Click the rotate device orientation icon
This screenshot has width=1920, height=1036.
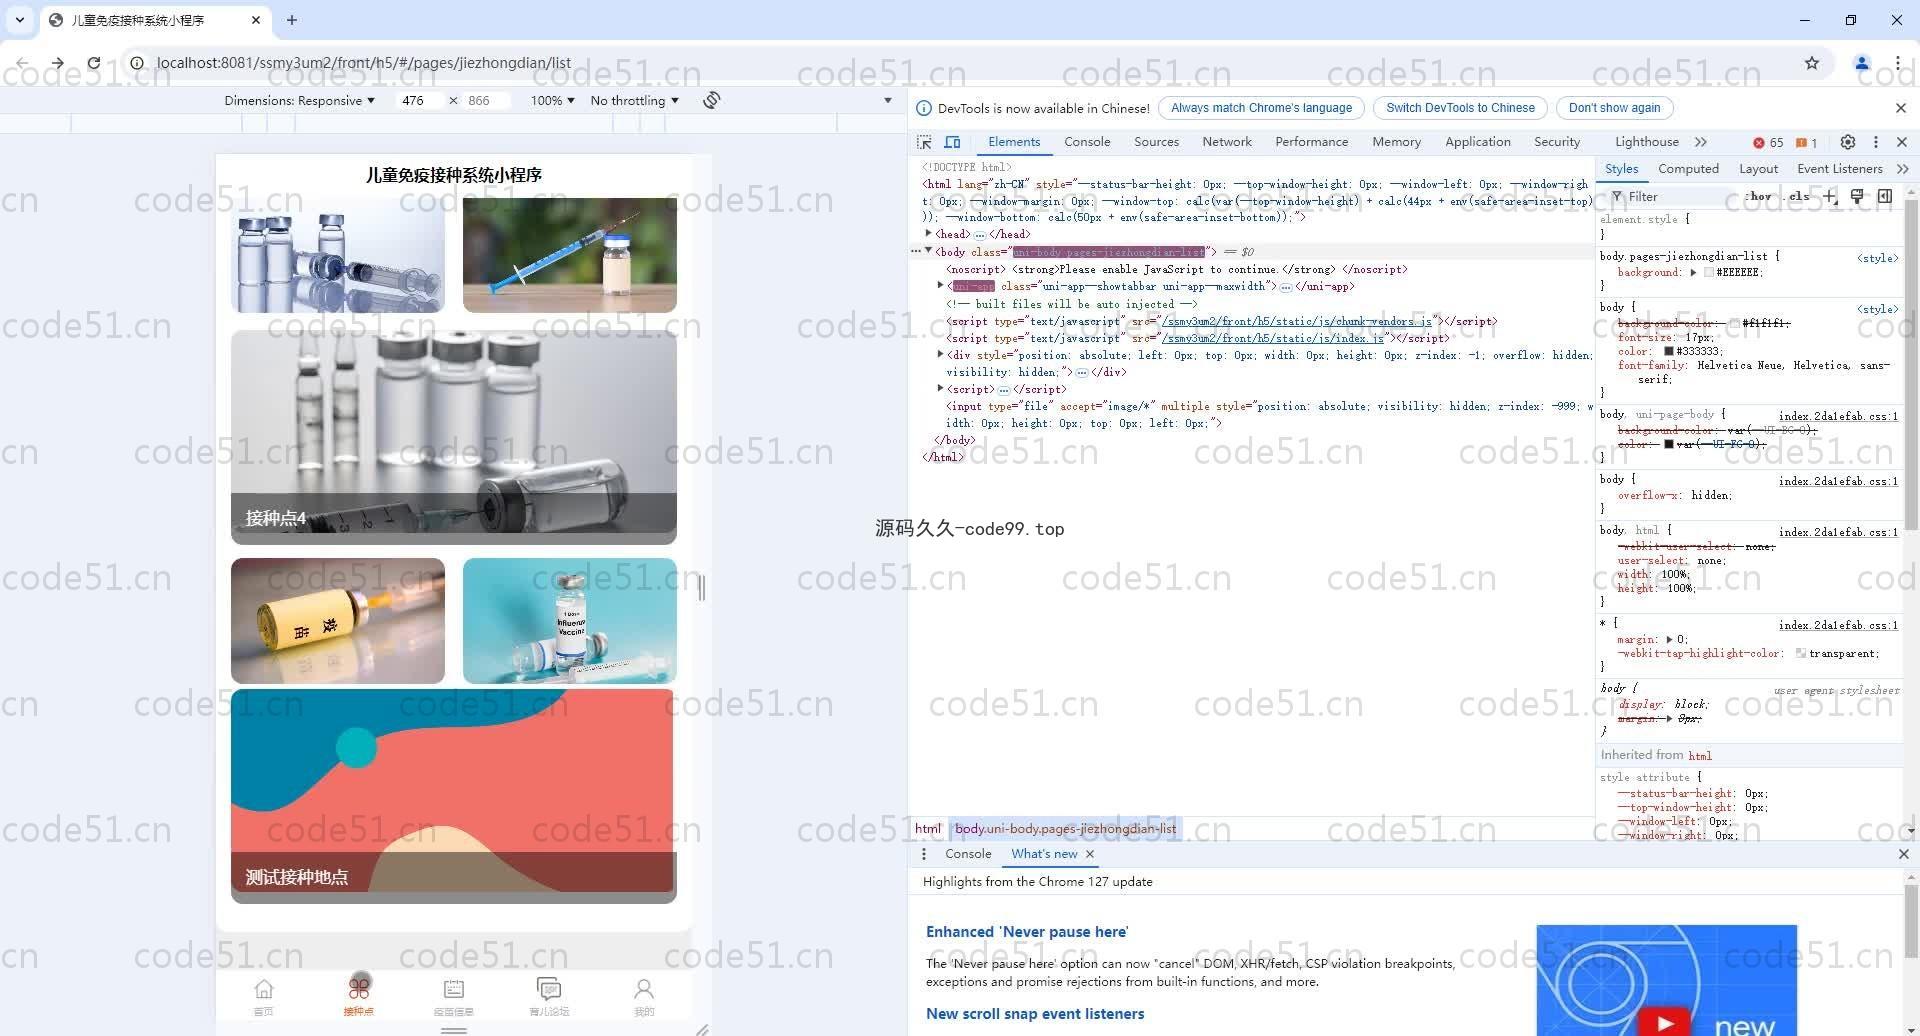tap(712, 100)
